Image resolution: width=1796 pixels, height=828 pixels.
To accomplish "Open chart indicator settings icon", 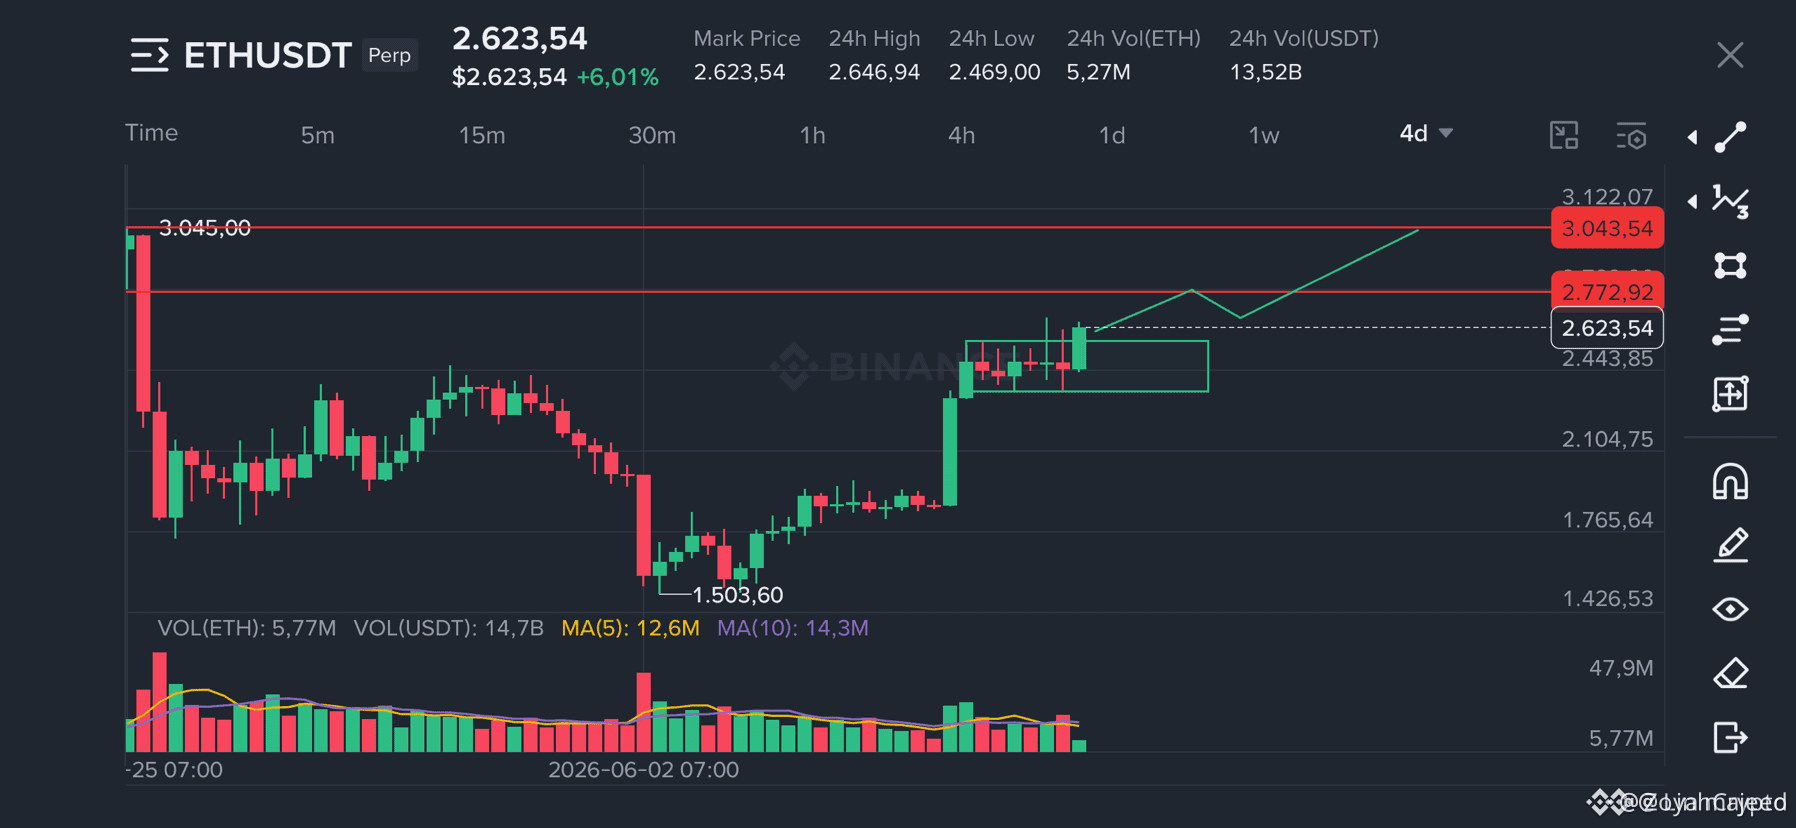I will tap(1631, 136).
